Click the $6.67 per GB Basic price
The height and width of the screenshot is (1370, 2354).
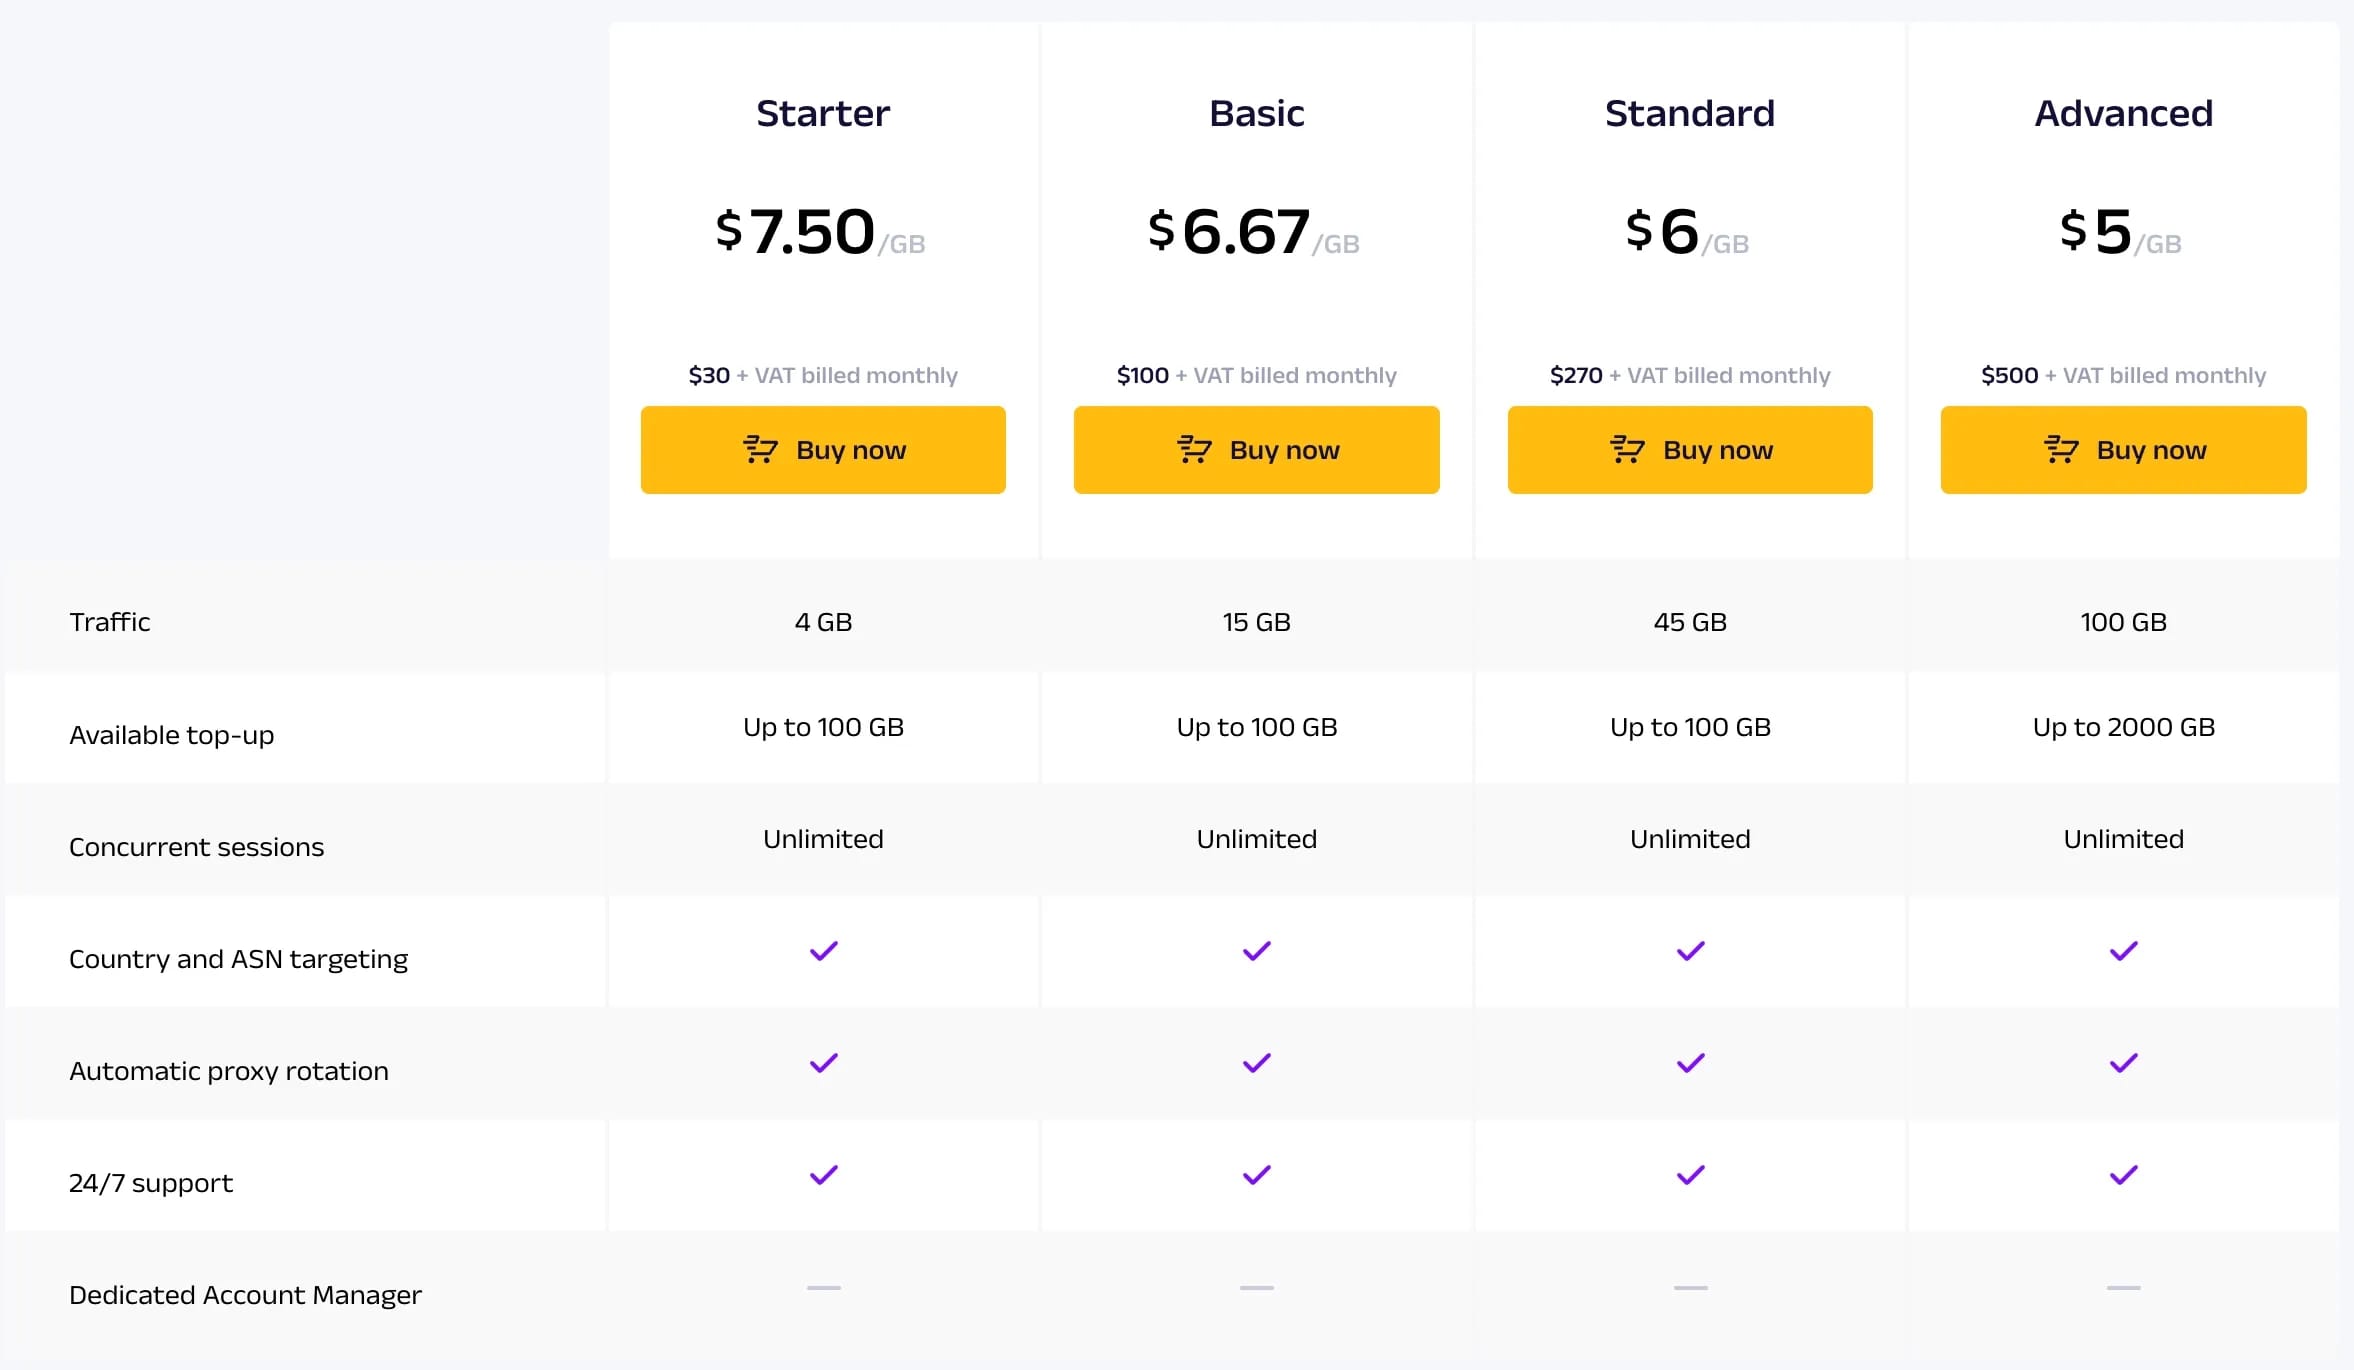(1254, 232)
